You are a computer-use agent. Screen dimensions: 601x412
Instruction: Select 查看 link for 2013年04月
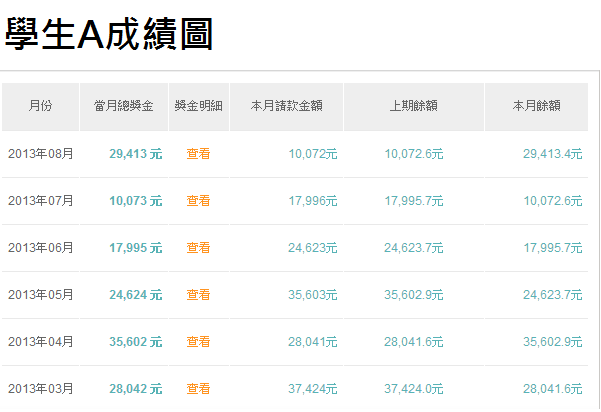[198, 342]
